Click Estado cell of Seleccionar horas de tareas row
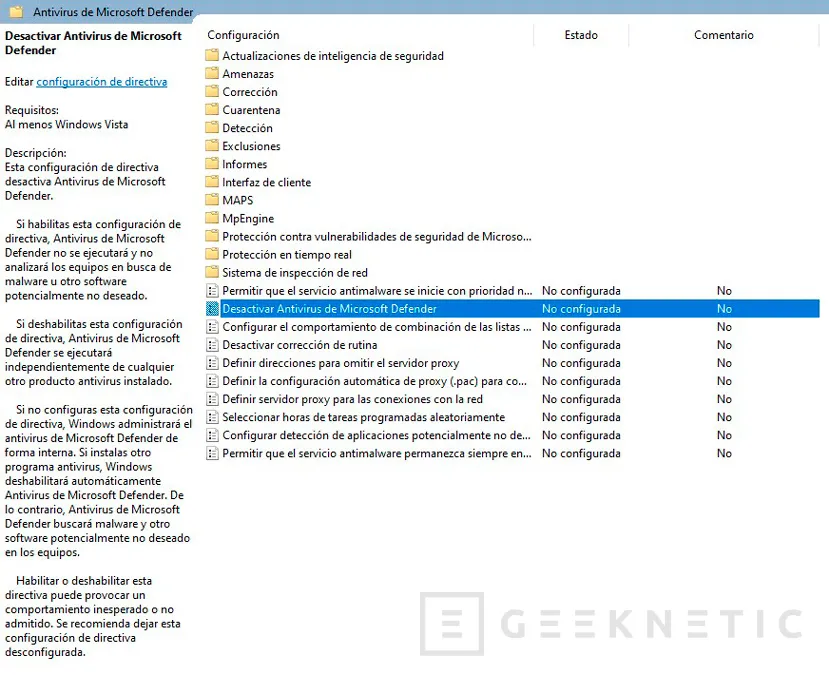The image size is (829, 675). [x=581, y=417]
